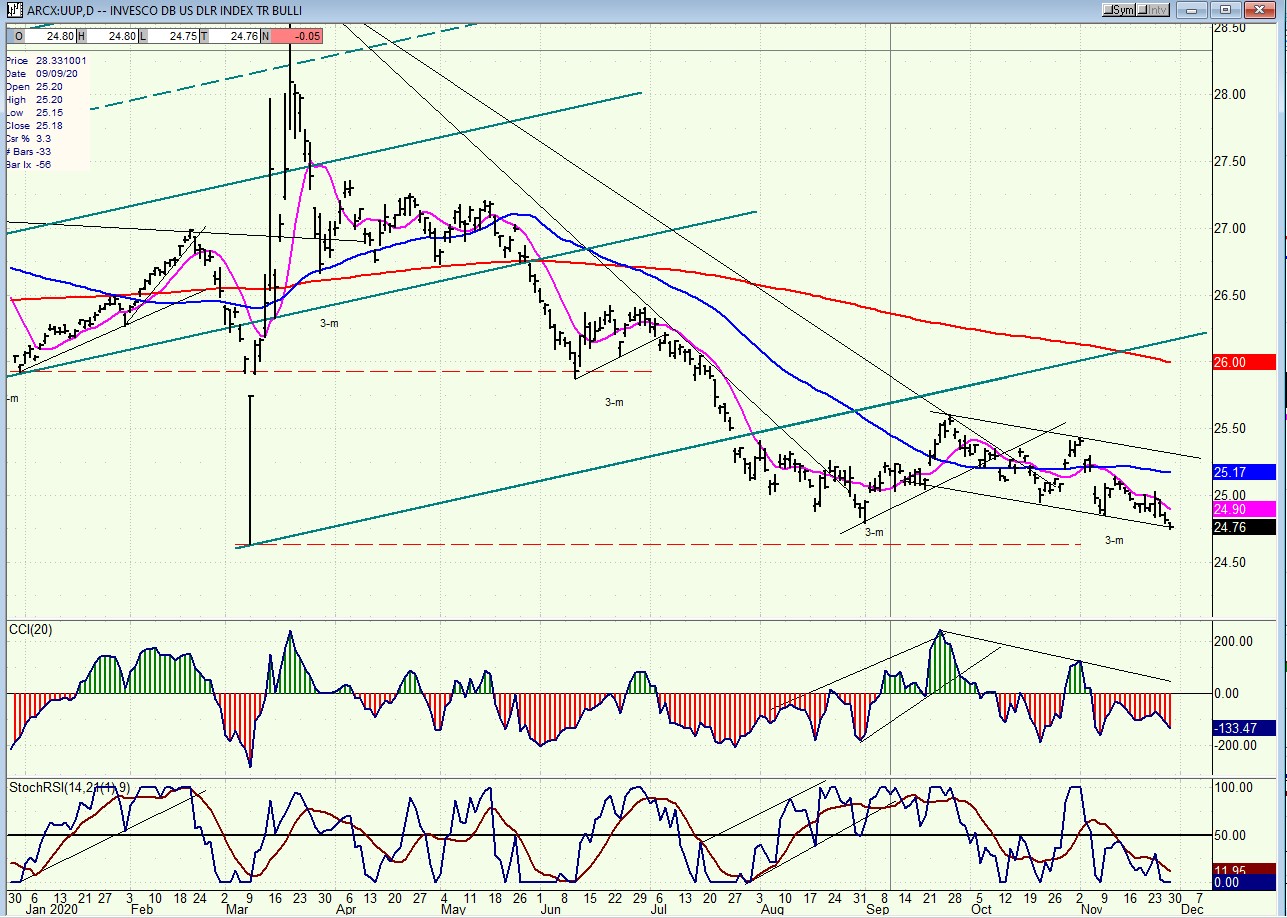
Task: Maximize the chart window
Action: point(1227,10)
